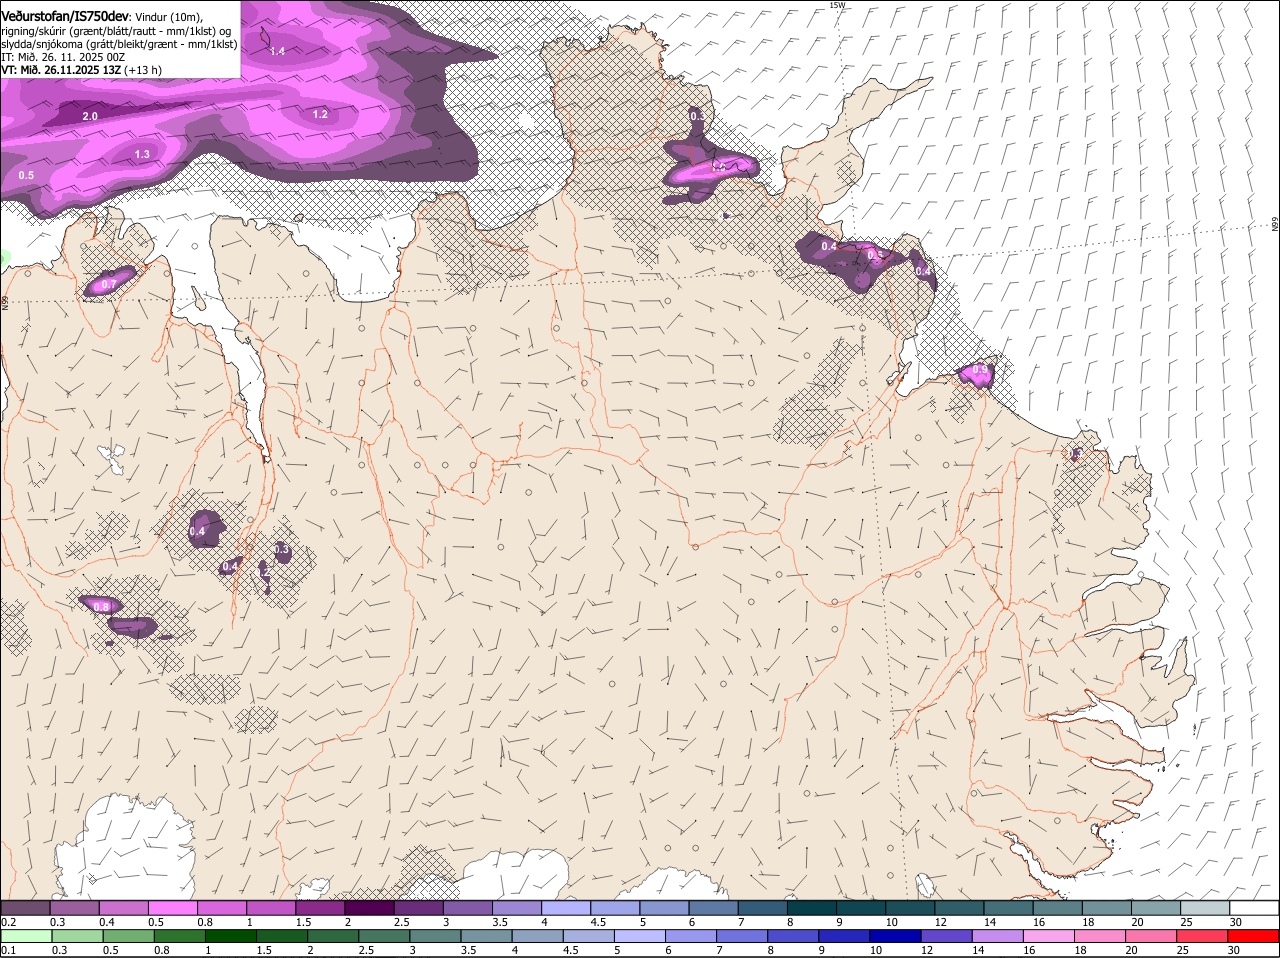
Task: Pick the dark blue rain swatch starting at 10
Action: tap(896, 937)
